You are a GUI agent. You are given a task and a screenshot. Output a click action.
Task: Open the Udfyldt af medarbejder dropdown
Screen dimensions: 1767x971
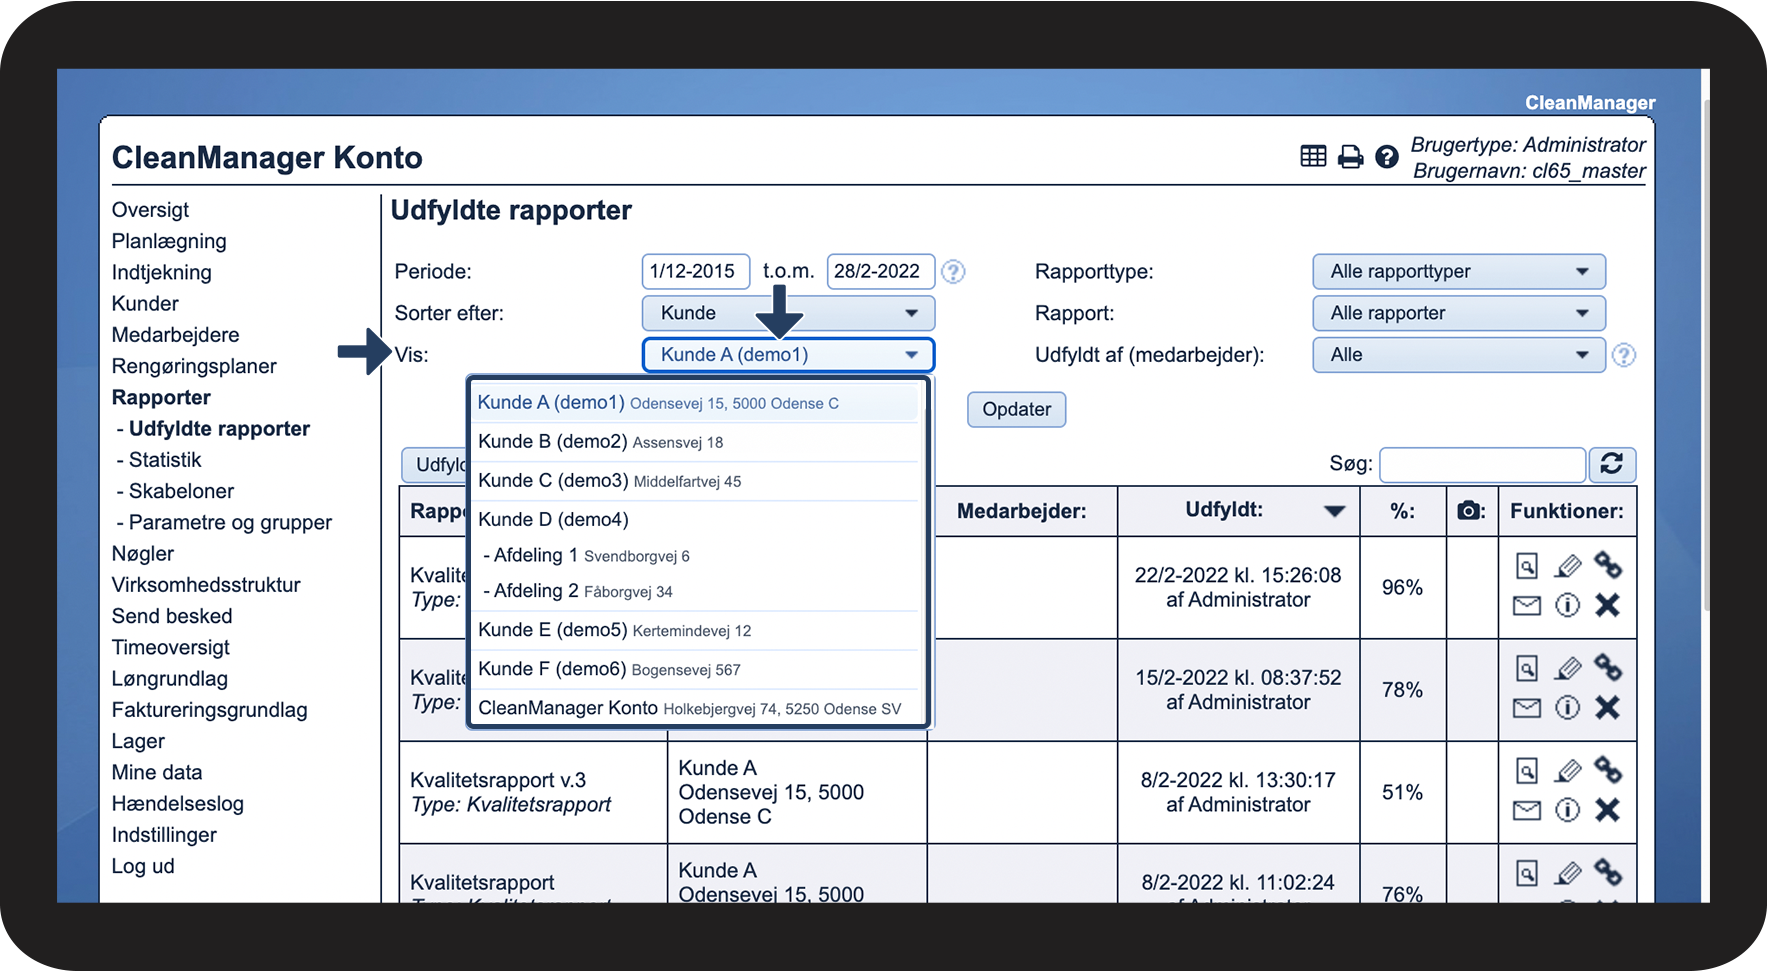[1458, 355]
